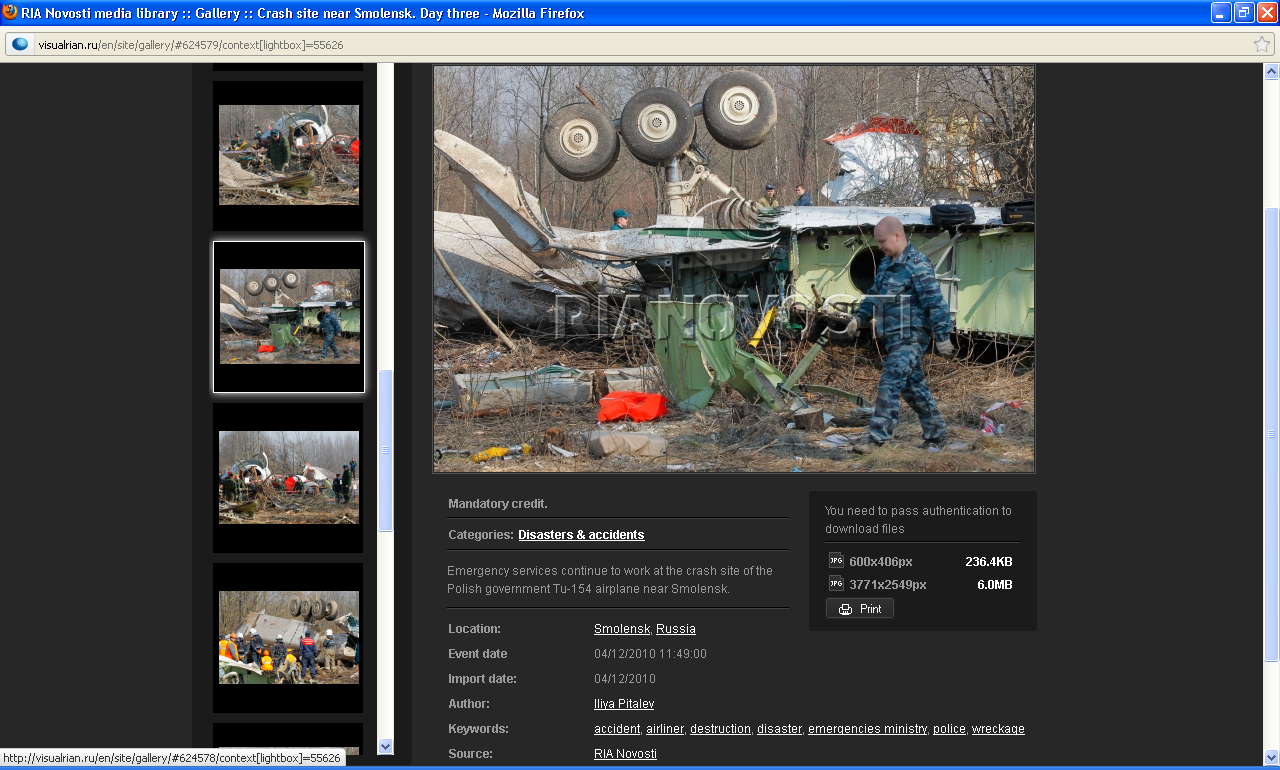Open the Russia location link
This screenshot has height=770, width=1280.
point(676,629)
